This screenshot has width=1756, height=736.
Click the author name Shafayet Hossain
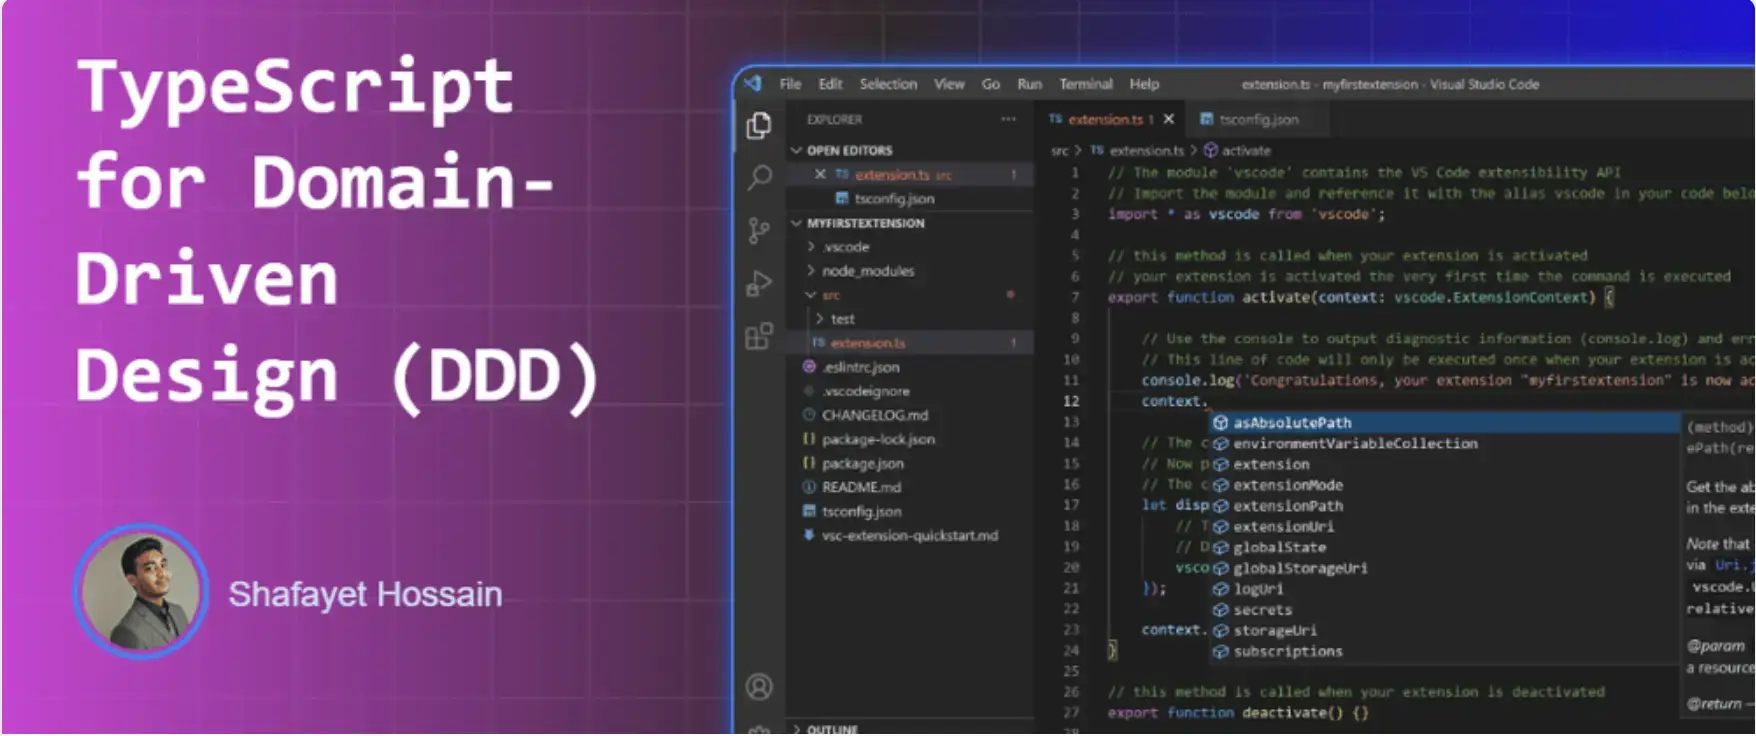point(365,594)
